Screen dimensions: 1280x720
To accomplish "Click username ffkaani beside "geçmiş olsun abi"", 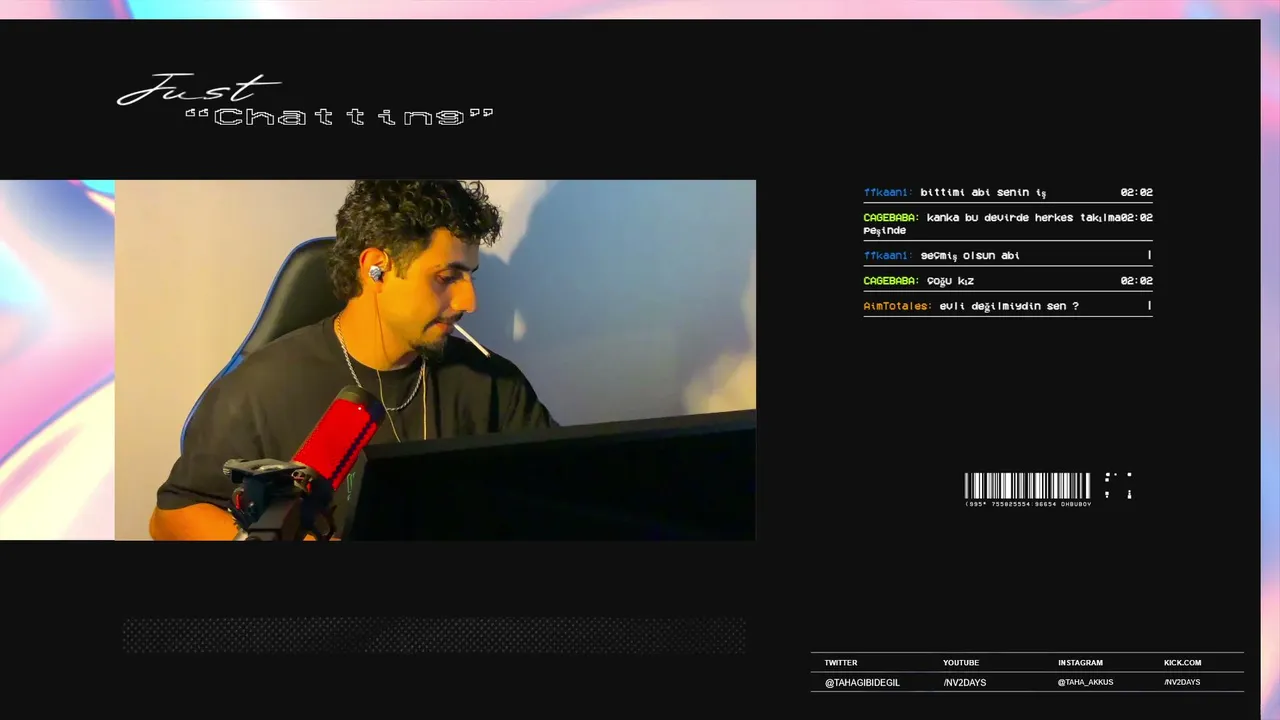I will pyautogui.click(x=888, y=255).
